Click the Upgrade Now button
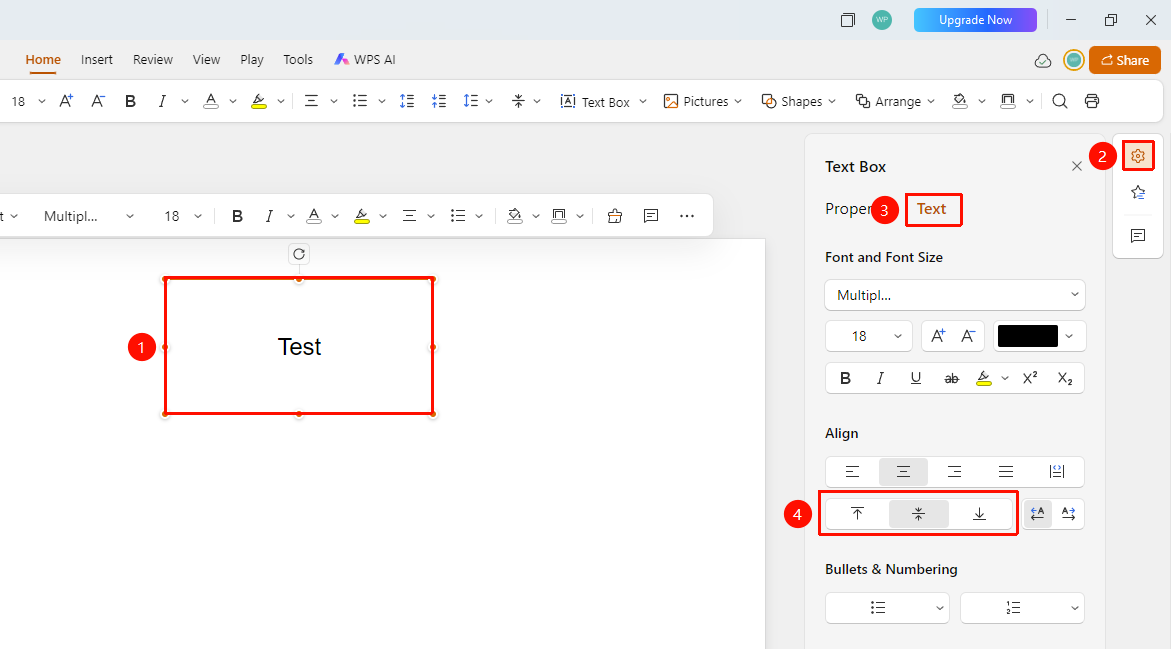 point(975,20)
